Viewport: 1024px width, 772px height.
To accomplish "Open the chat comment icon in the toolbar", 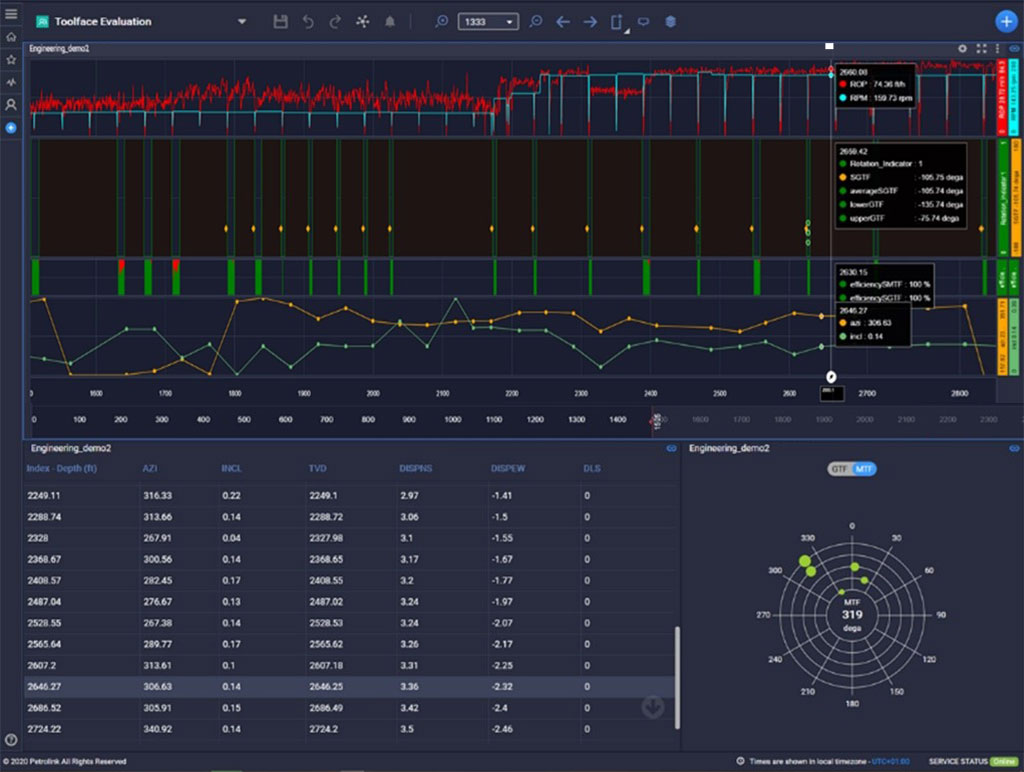I will [644, 20].
